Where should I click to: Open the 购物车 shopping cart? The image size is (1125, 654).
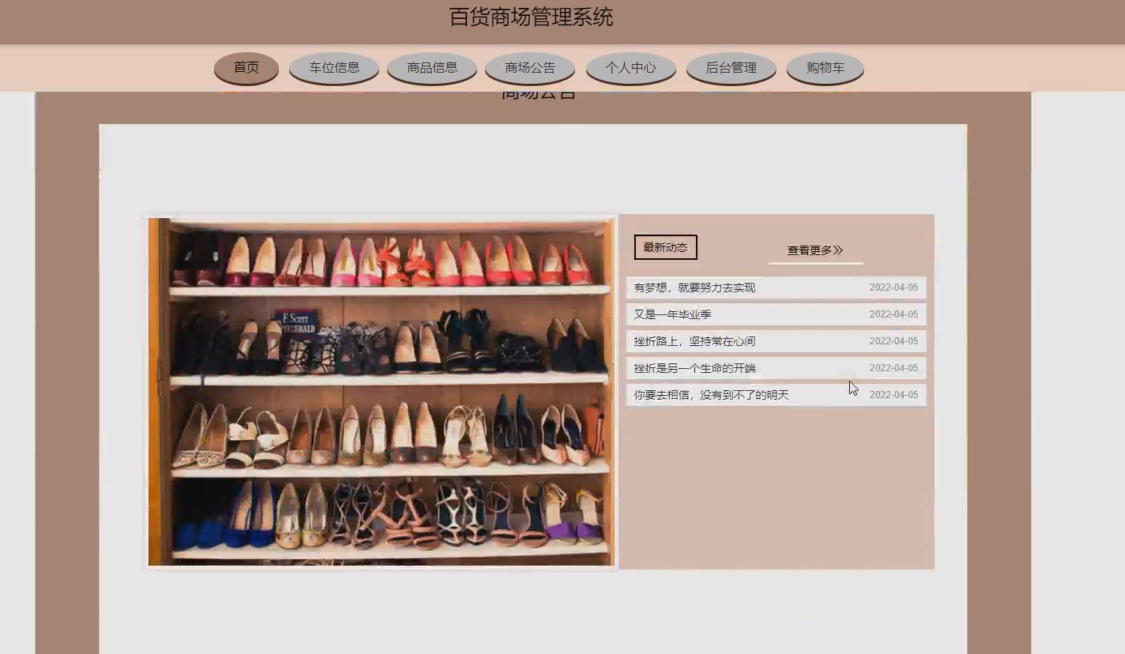coord(825,68)
